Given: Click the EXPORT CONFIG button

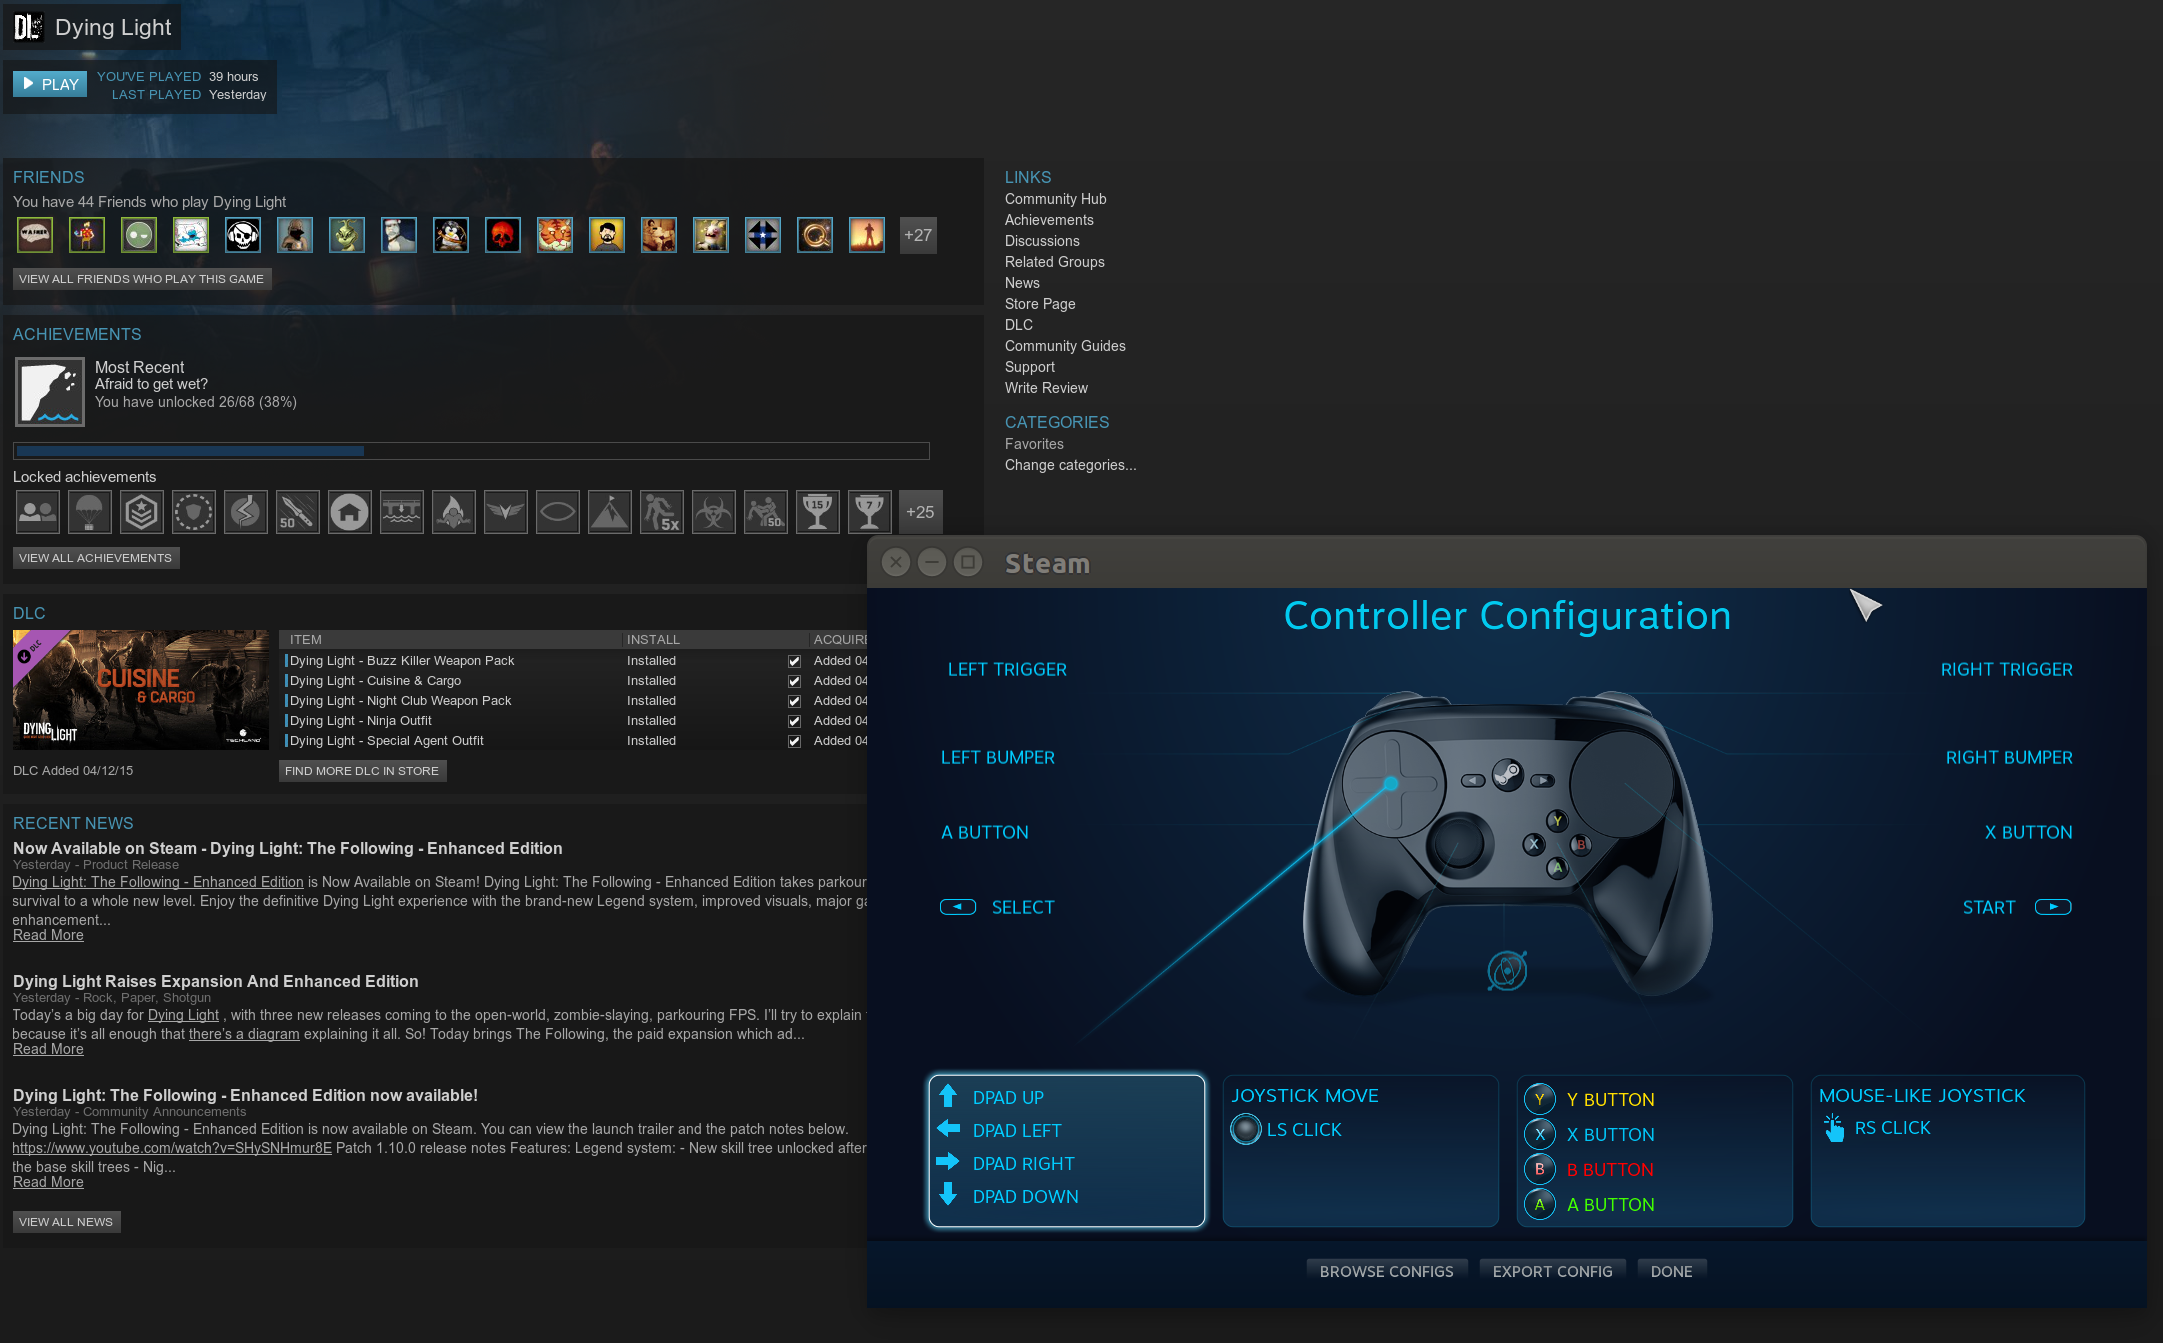Looking at the screenshot, I should [1550, 1269].
